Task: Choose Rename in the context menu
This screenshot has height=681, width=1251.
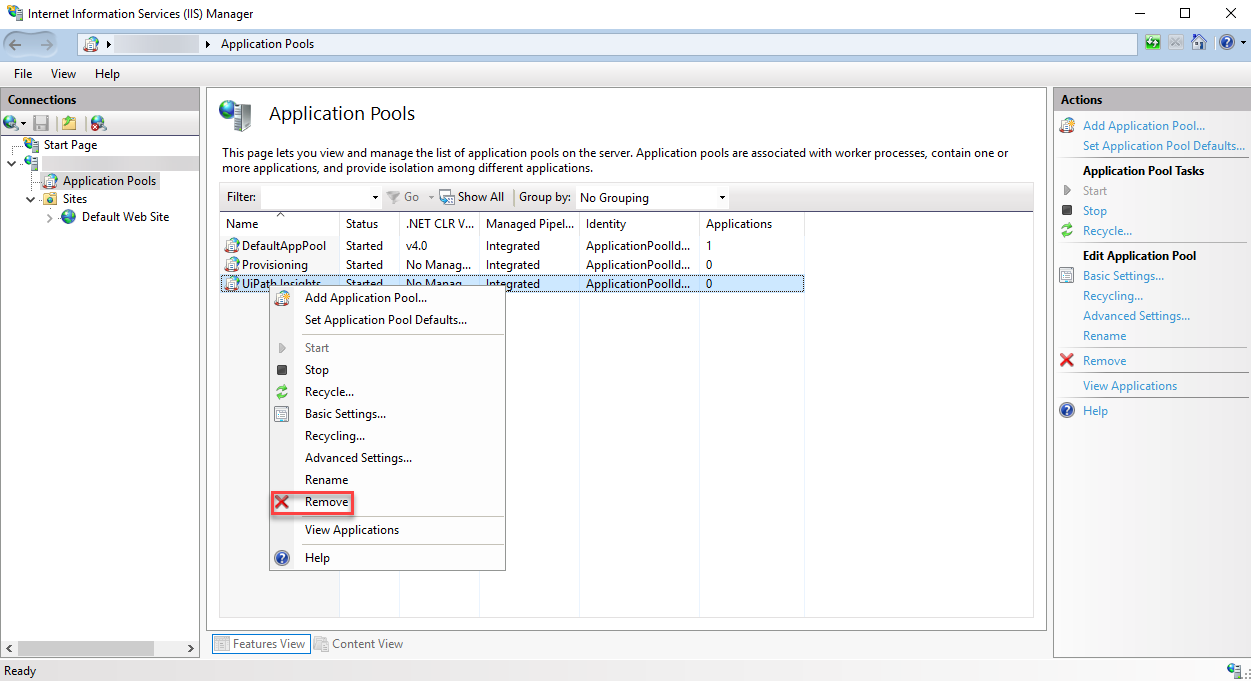Action: point(327,480)
